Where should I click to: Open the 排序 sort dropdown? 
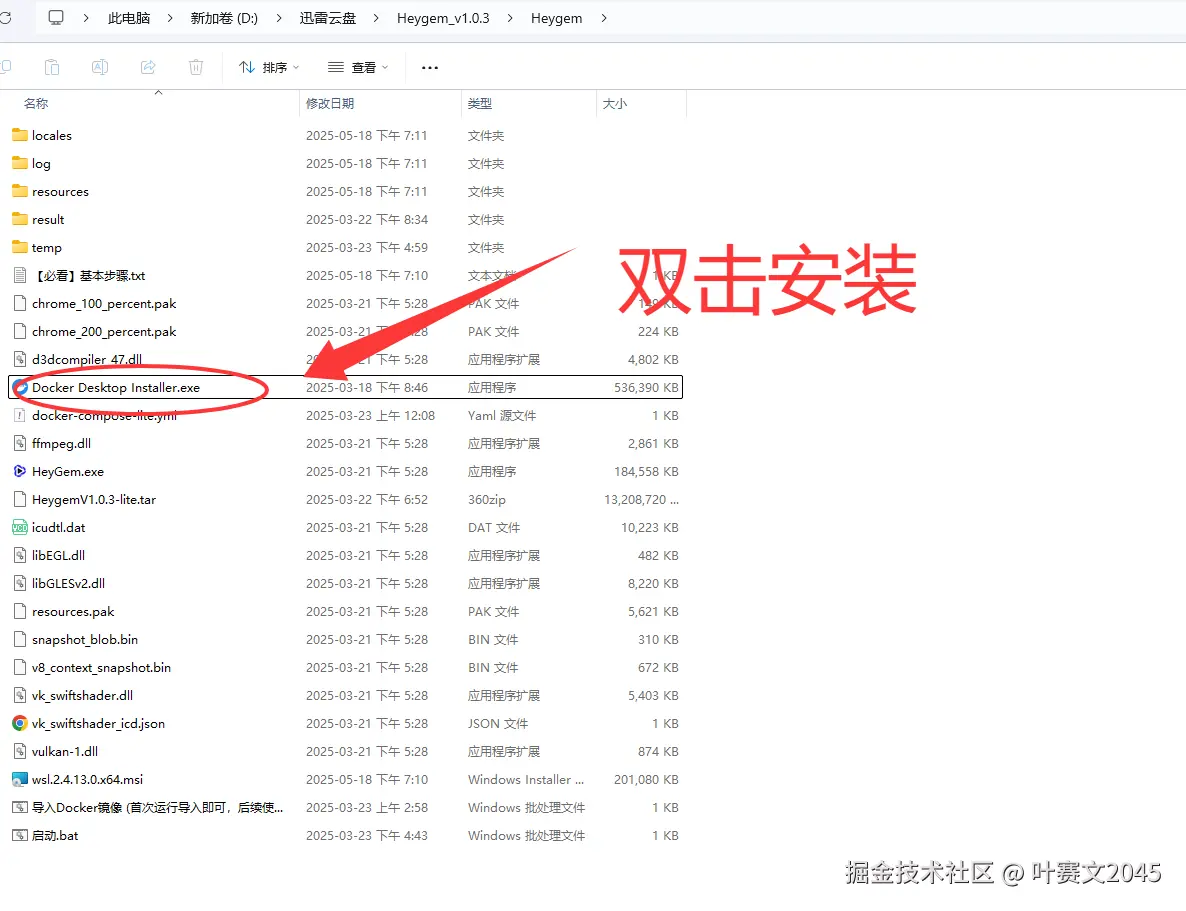[269, 67]
